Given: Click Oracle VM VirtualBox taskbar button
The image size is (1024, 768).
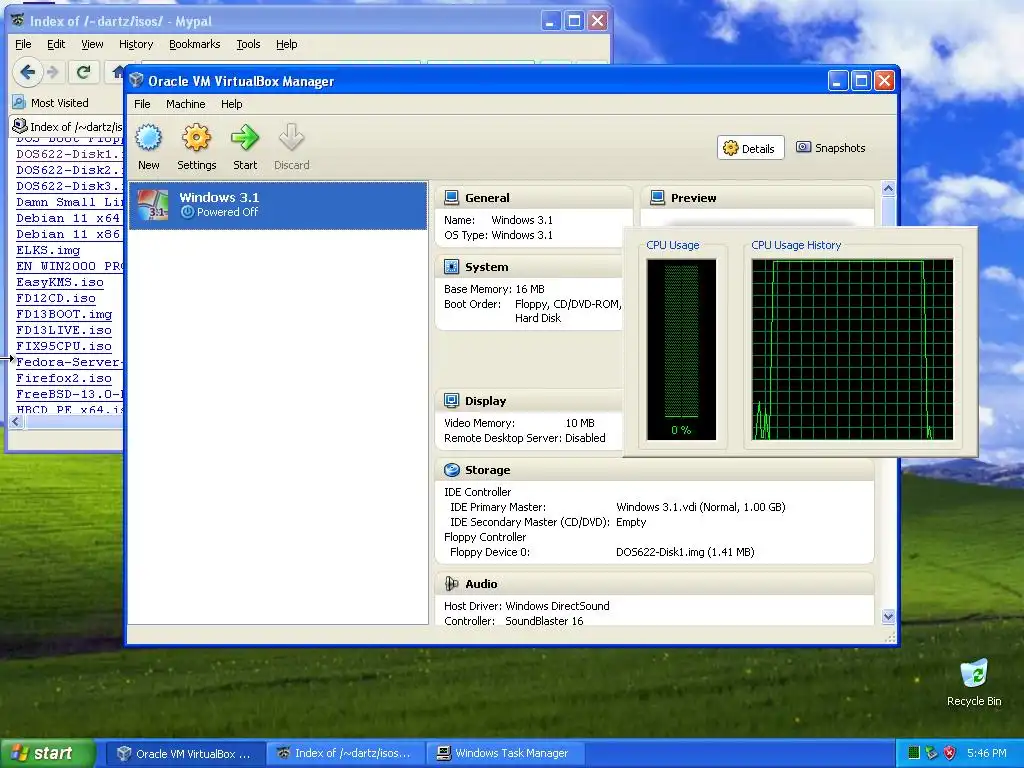Looking at the screenshot, I should click(x=184, y=753).
